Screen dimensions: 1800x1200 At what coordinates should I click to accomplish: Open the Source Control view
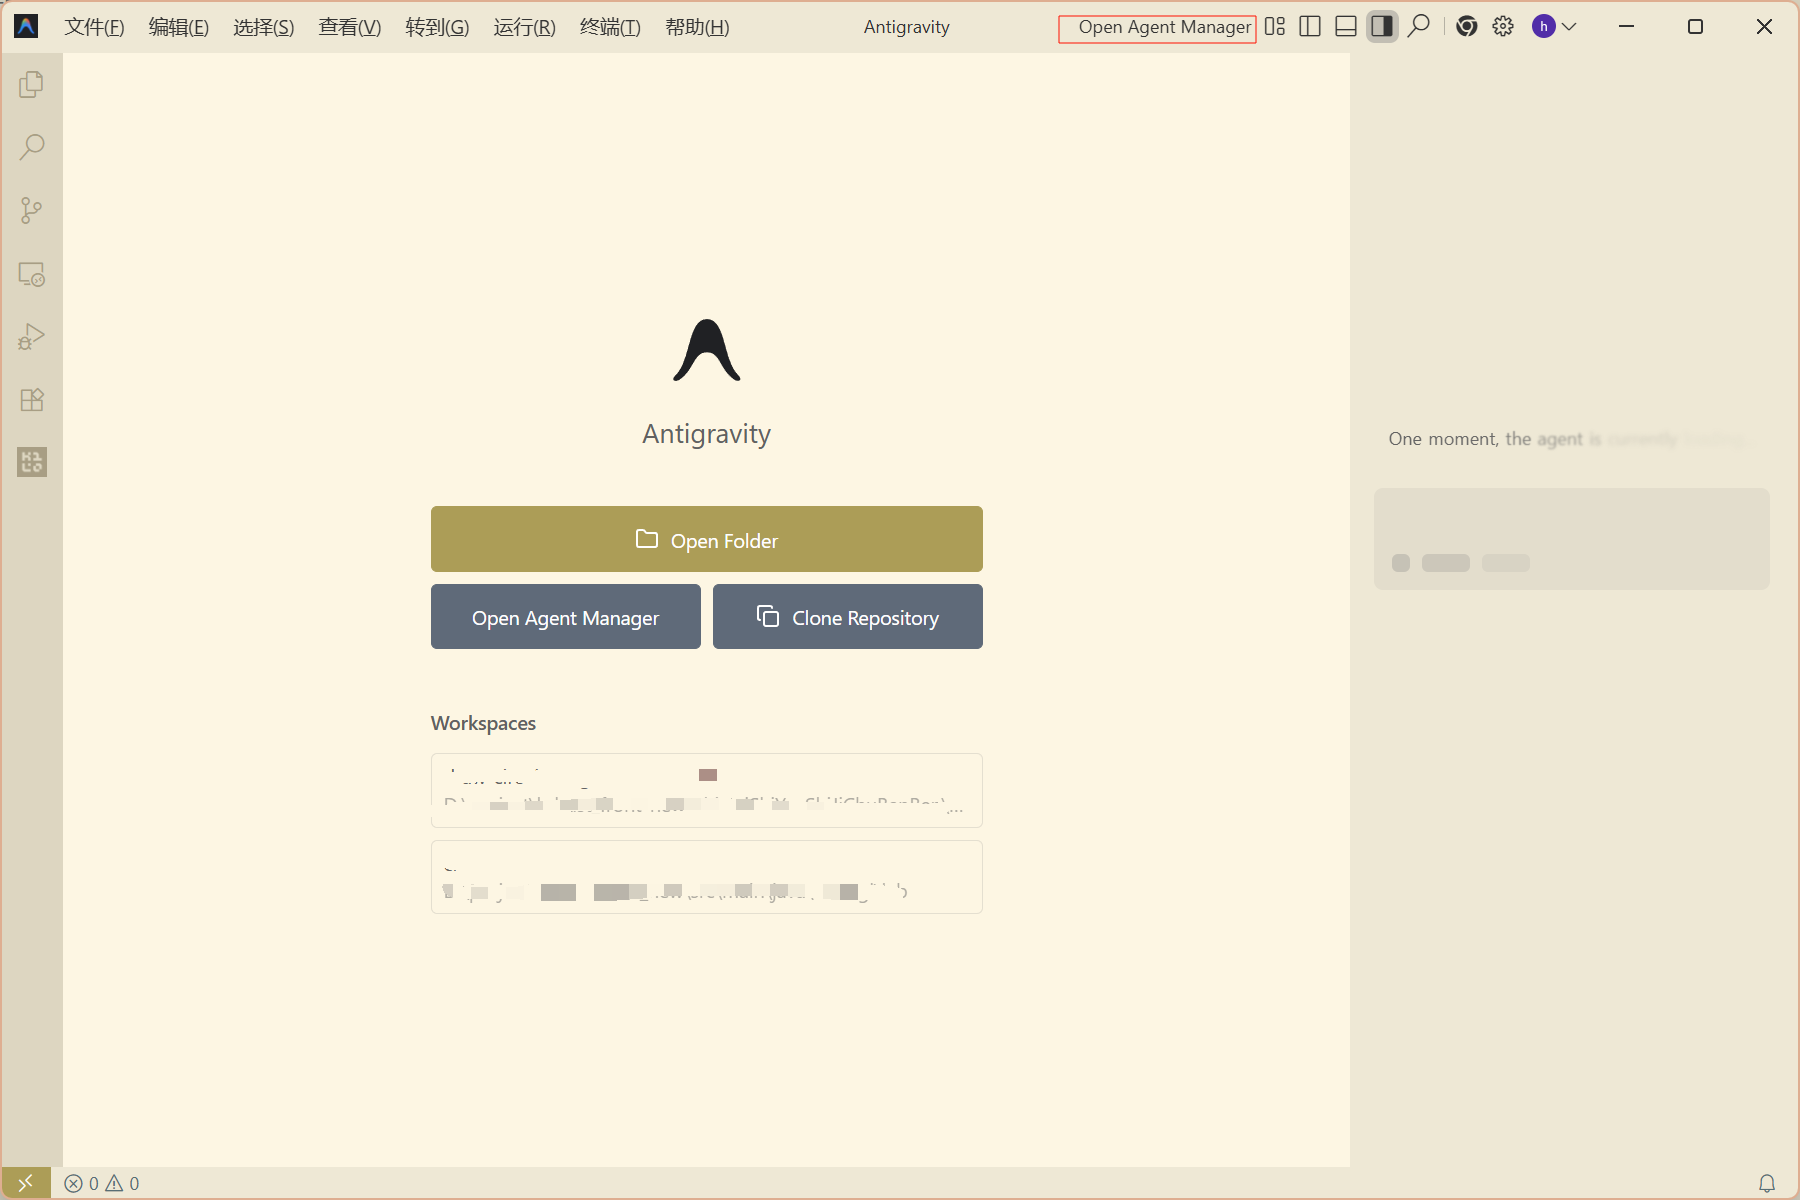coord(31,211)
